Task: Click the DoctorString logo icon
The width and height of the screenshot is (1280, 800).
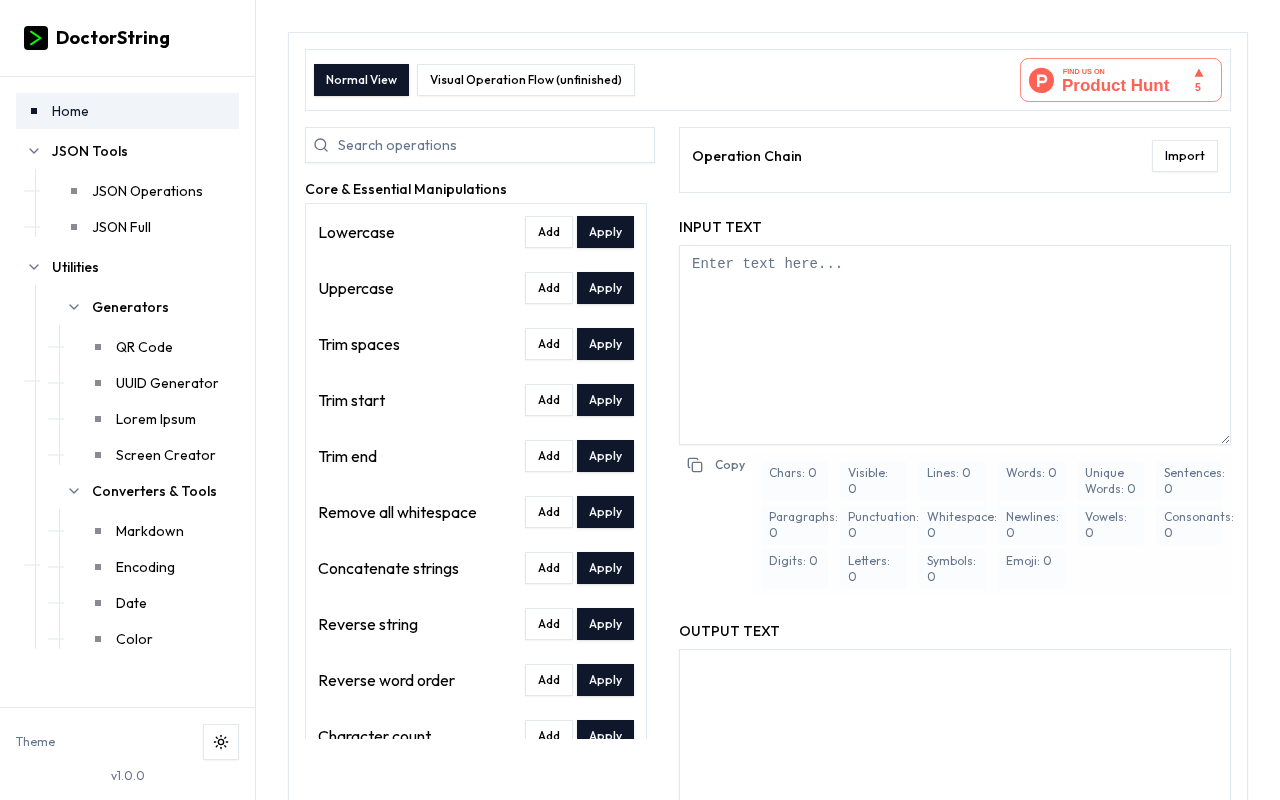Action: point(36,38)
